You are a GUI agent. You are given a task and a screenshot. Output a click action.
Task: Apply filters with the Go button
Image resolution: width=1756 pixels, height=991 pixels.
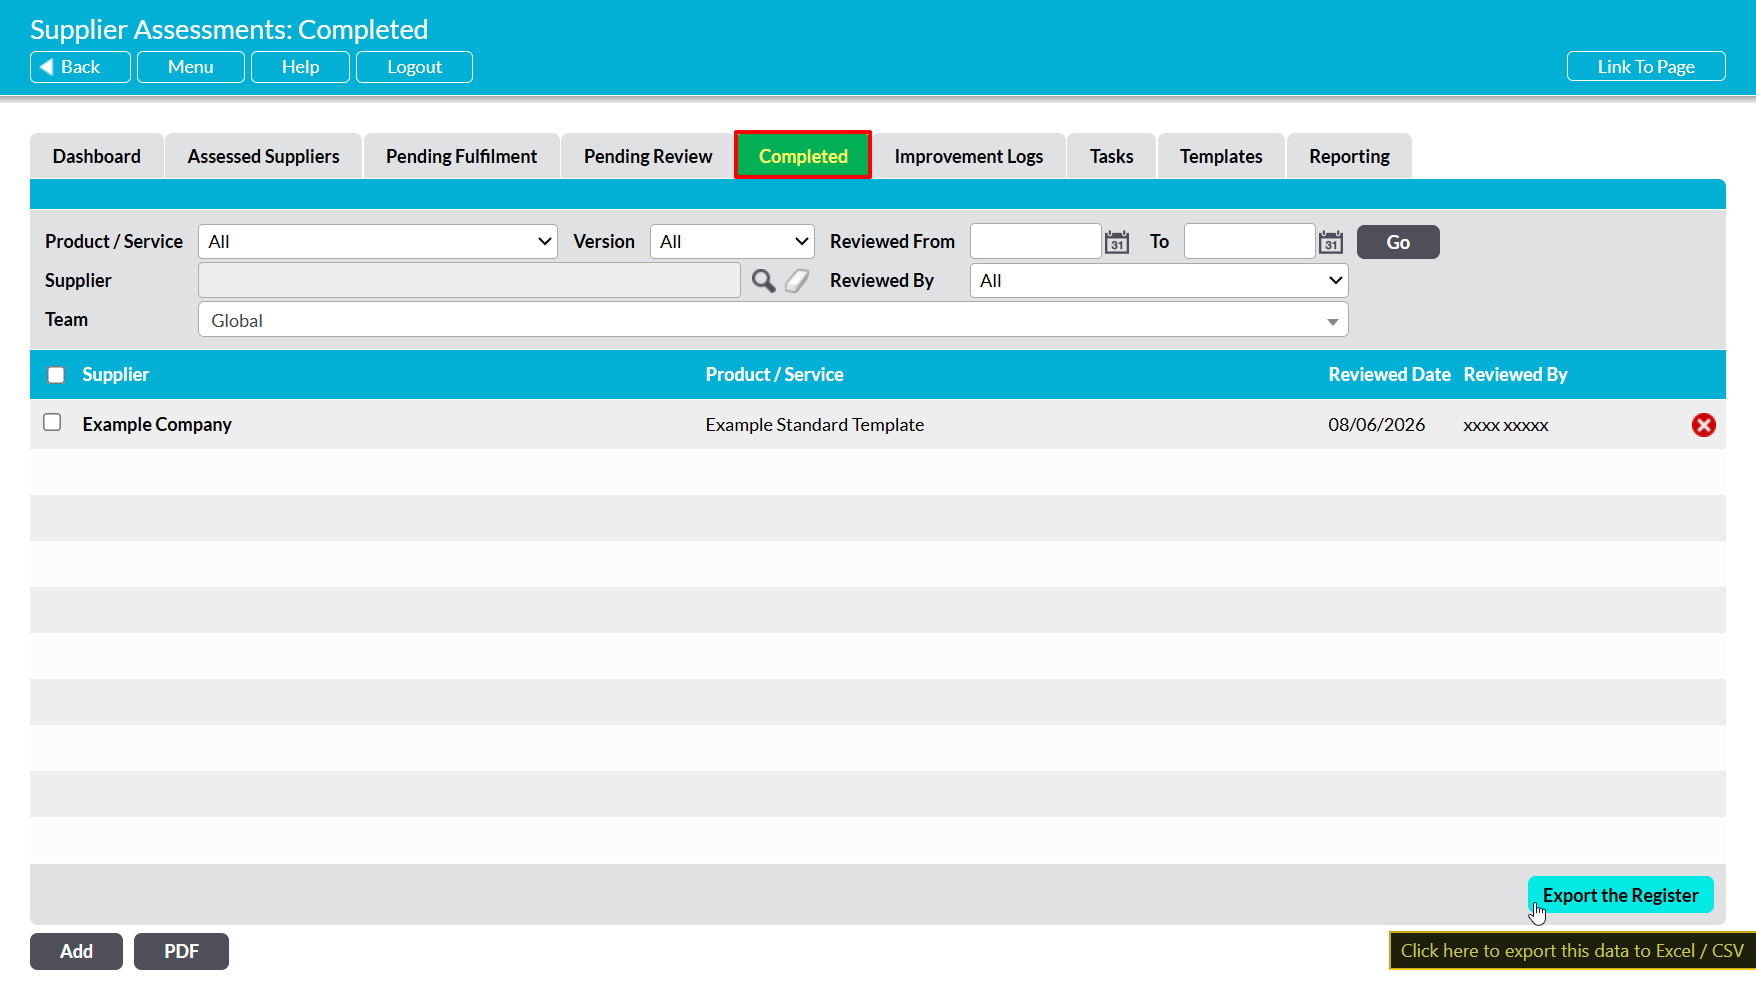pos(1398,242)
